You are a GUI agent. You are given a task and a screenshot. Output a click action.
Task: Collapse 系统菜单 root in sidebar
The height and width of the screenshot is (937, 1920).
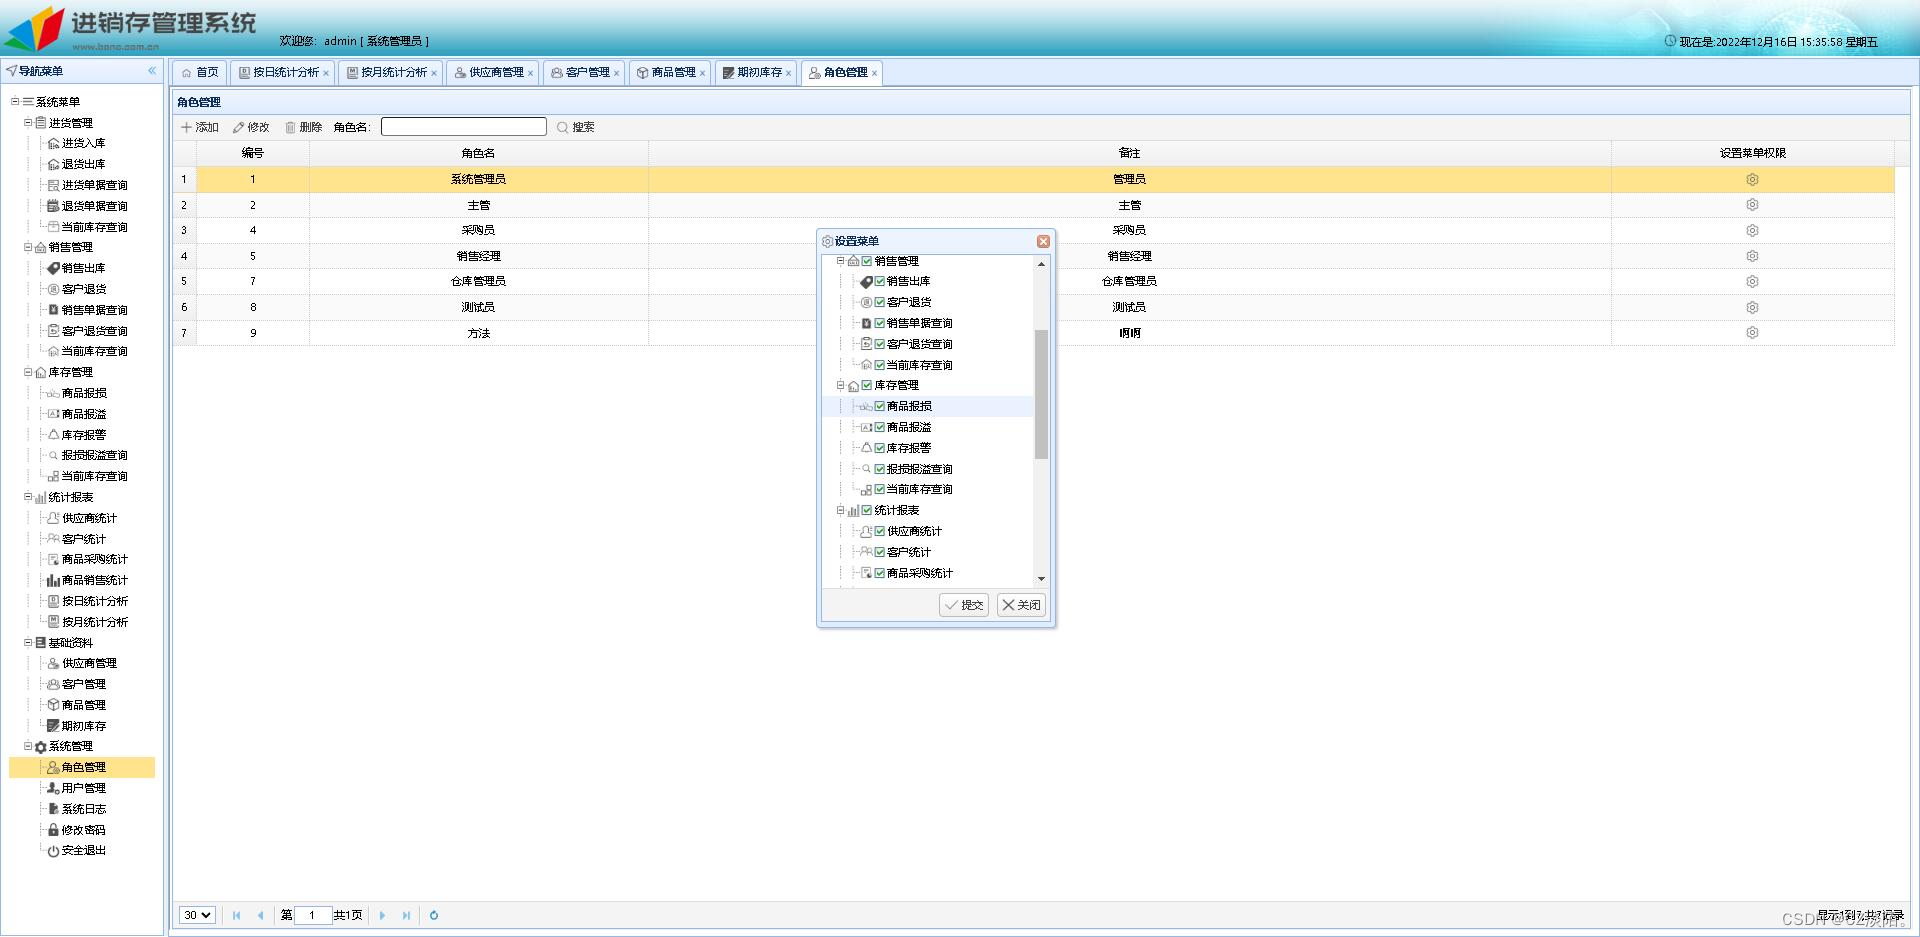[15, 101]
